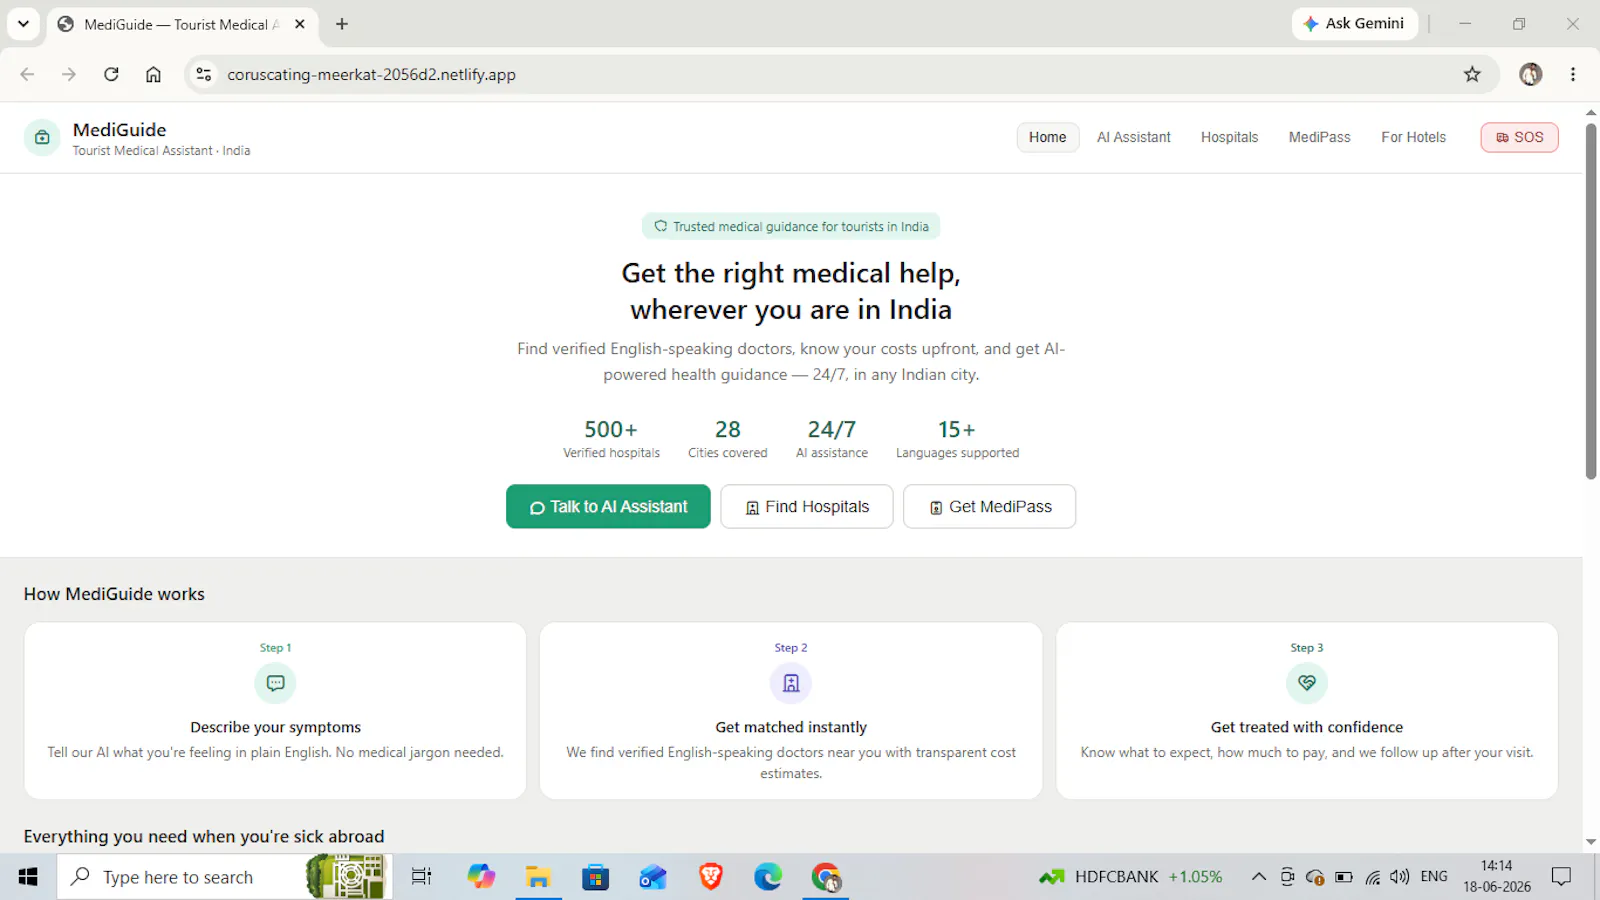Viewport: 1600px width, 900px height.
Task: Open the AI Assistant nav page
Action: click(1134, 137)
